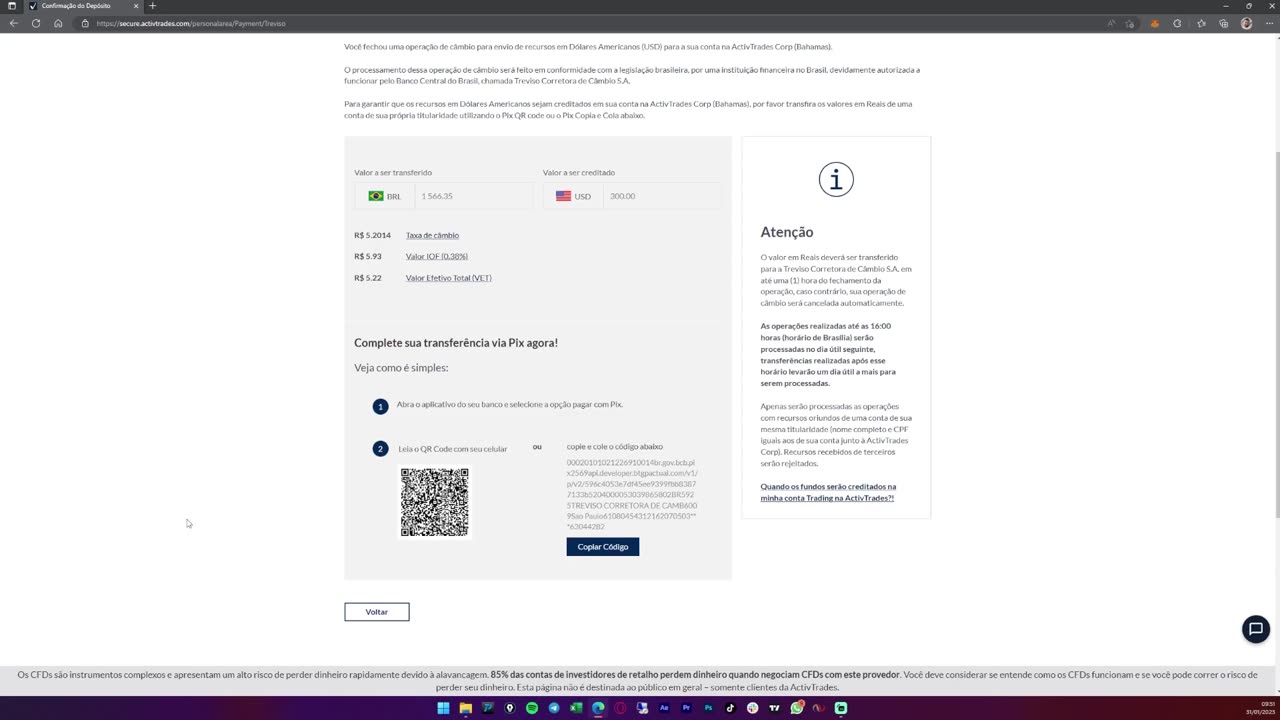The image size is (1280, 720).
Task: Click the Voltar button
Action: [377, 612]
